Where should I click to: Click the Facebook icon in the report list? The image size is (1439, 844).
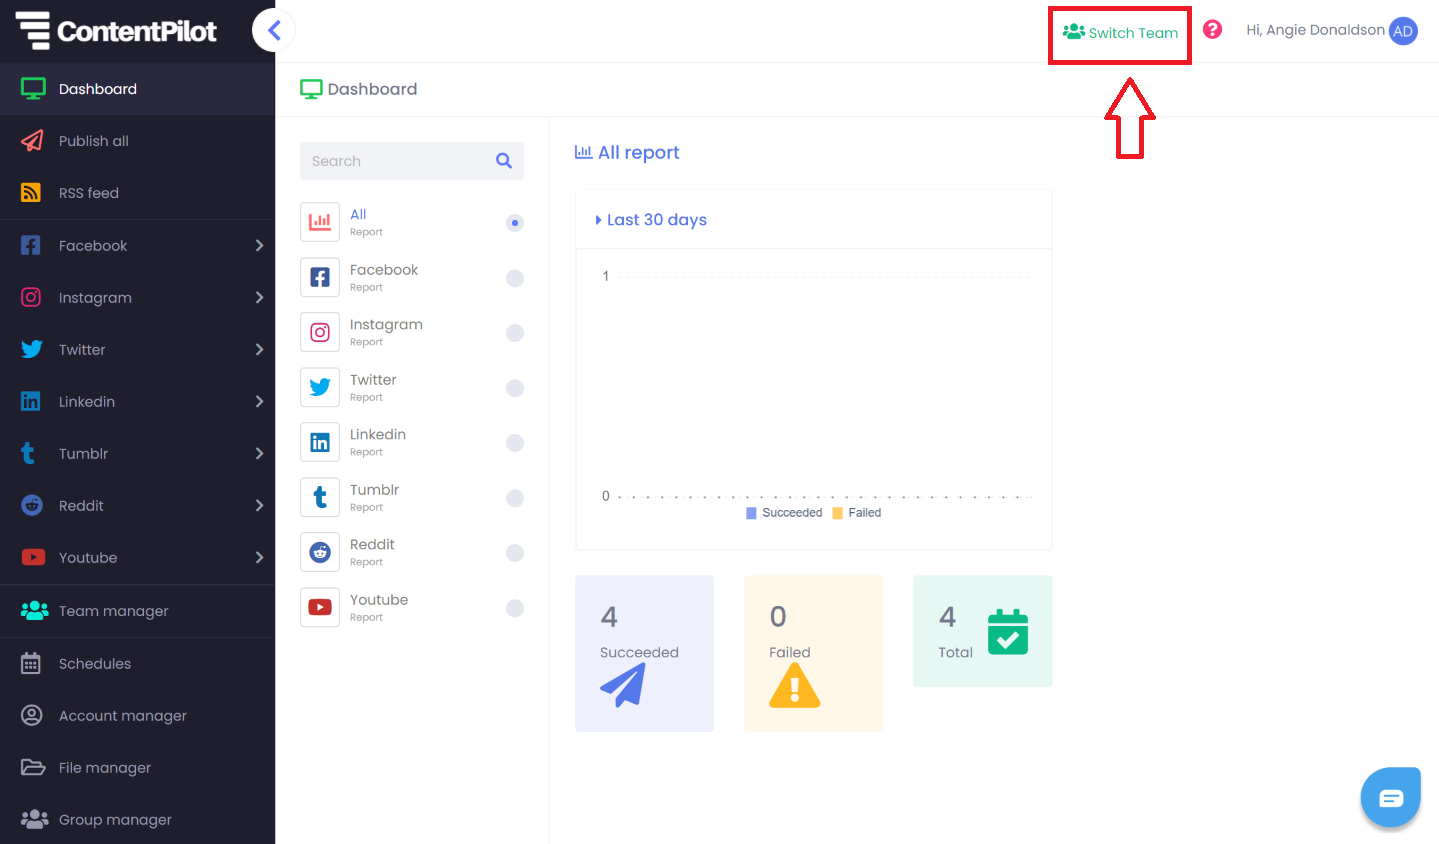coord(320,277)
